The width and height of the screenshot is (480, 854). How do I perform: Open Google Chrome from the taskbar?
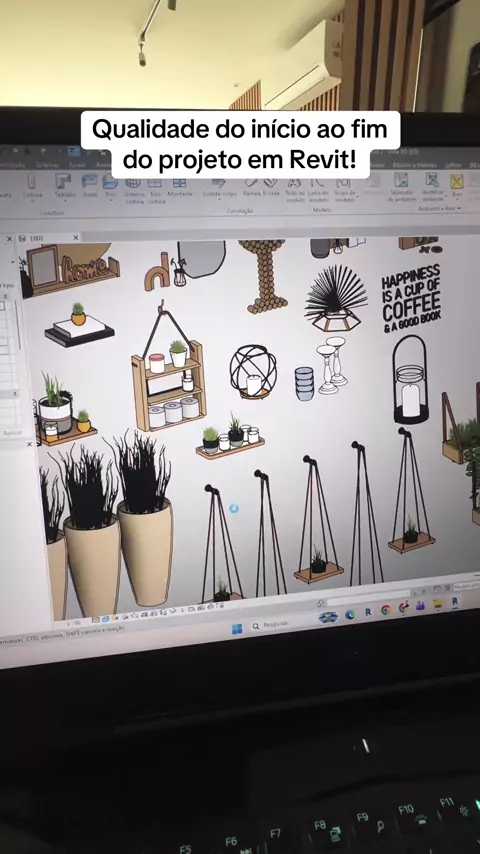(x=386, y=609)
